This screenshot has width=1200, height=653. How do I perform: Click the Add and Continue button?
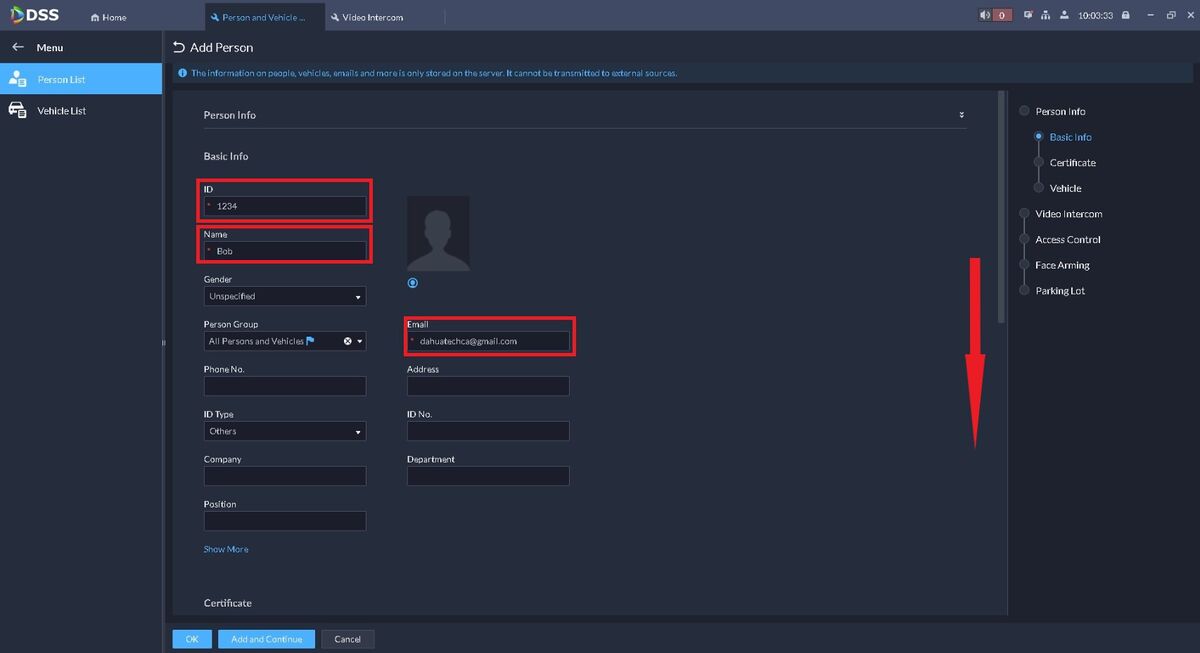(266, 639)
